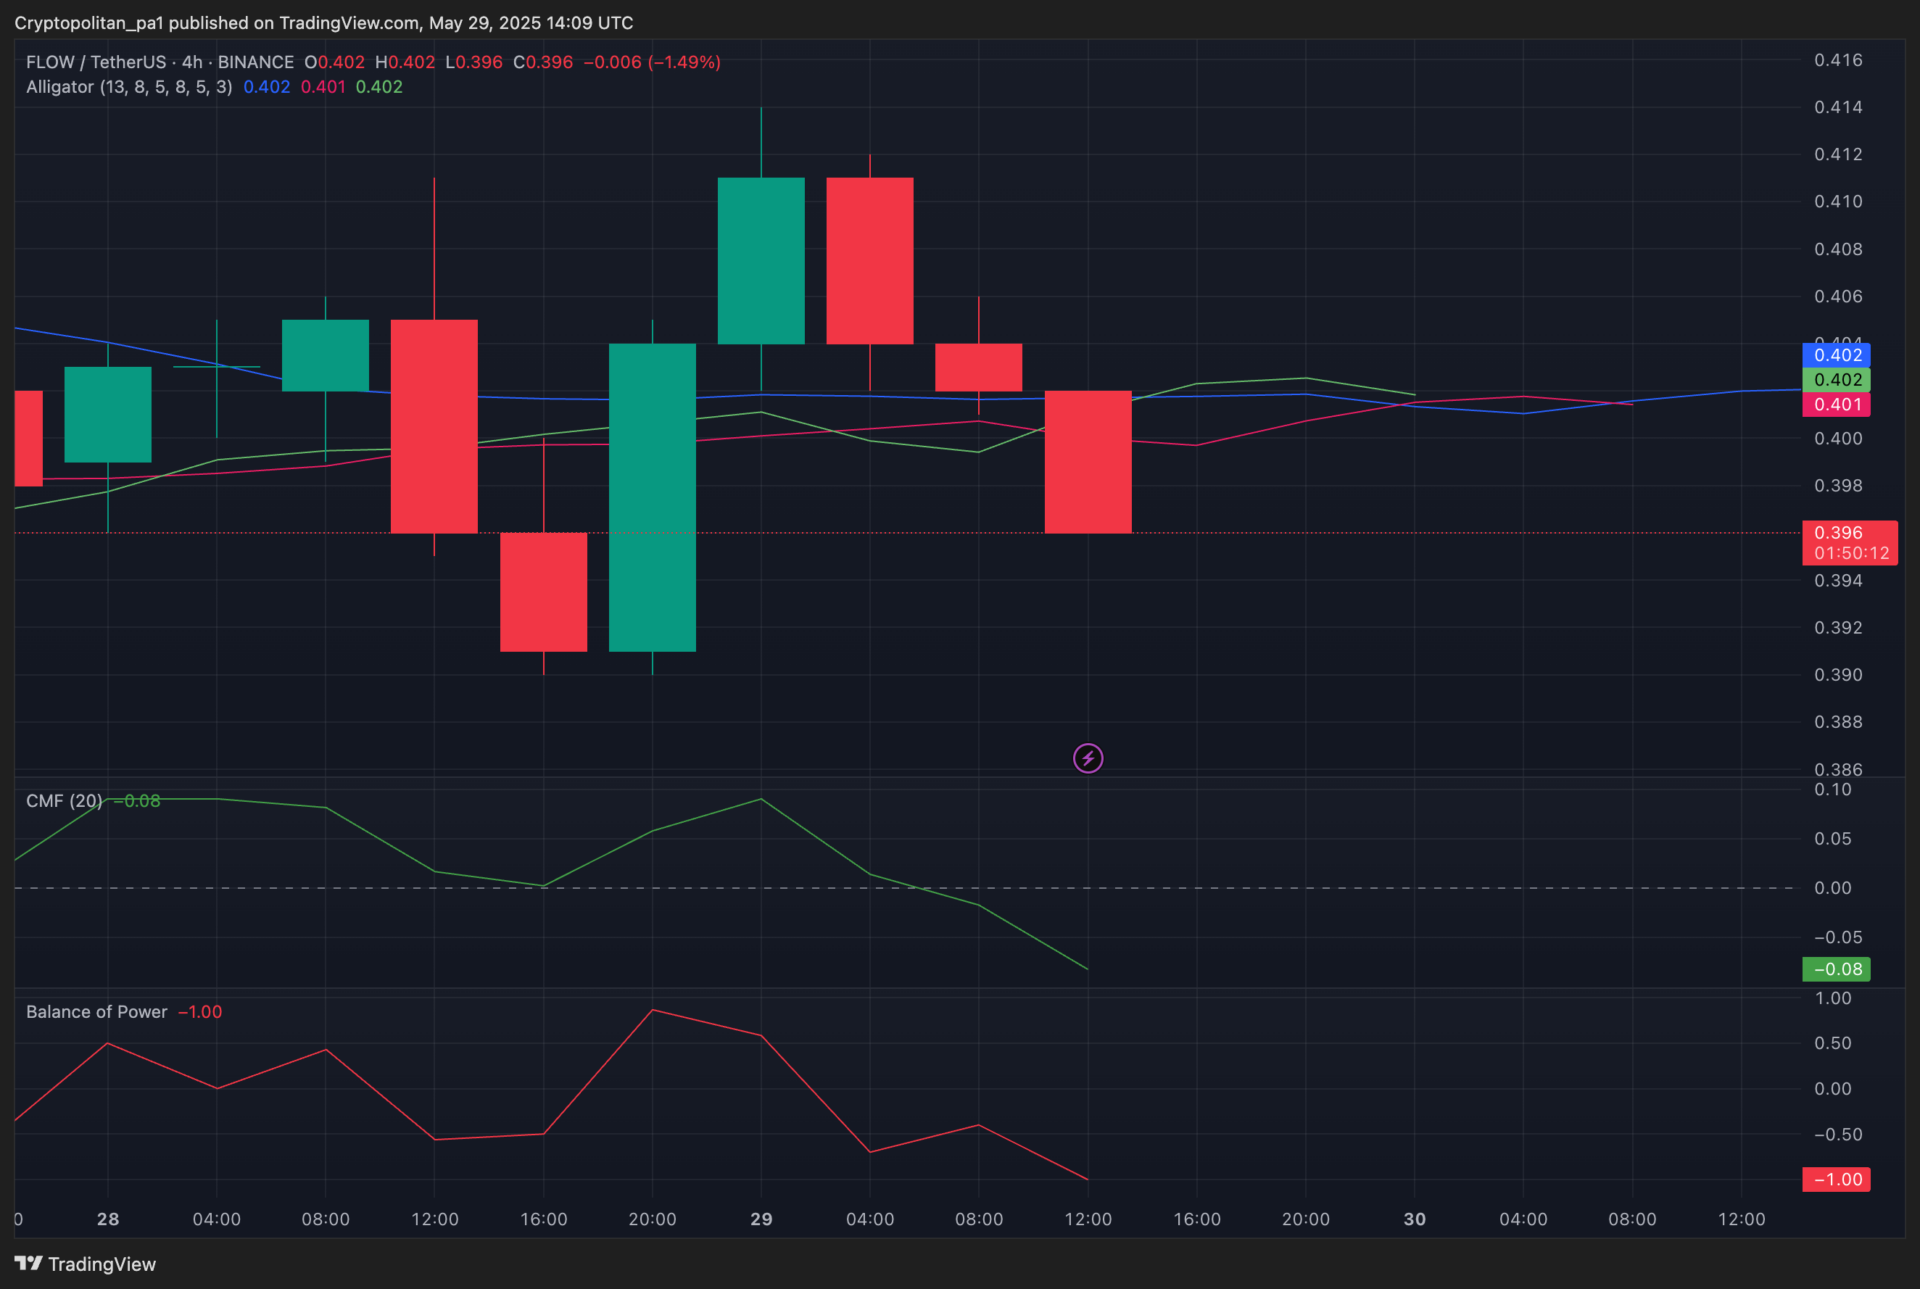Click the date label 30 on time axis
The height and width of the screenshot is (1289, 1920).
(1414, 1219)
